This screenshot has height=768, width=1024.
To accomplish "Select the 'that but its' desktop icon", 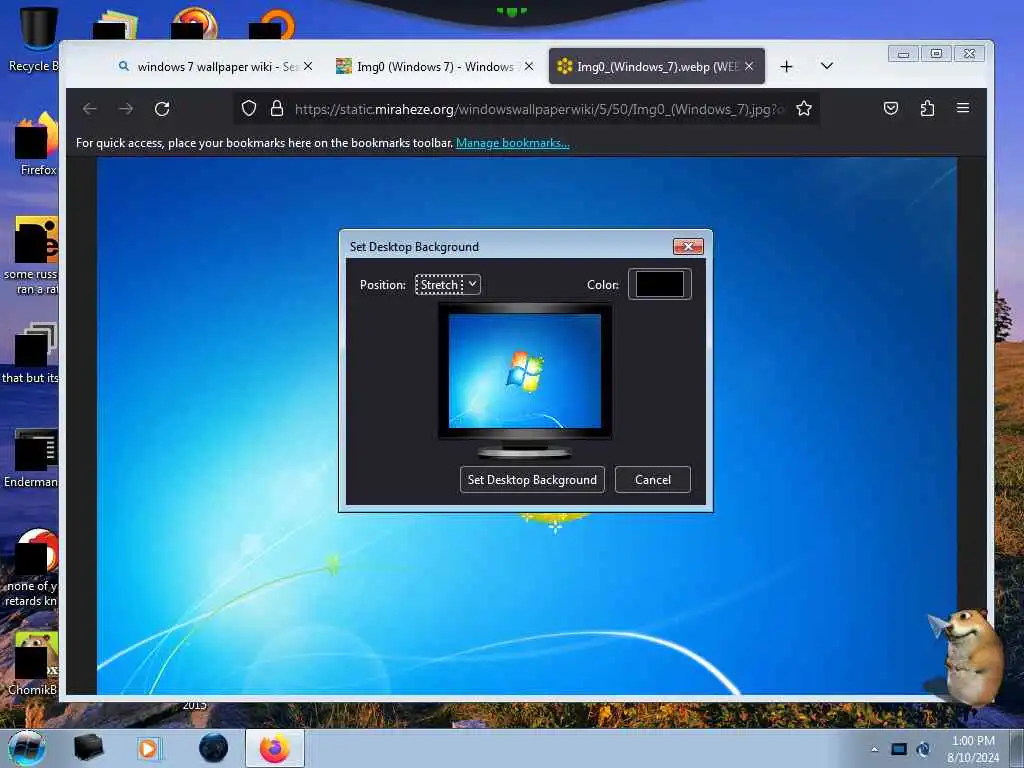I will click(x=31, y=353).
